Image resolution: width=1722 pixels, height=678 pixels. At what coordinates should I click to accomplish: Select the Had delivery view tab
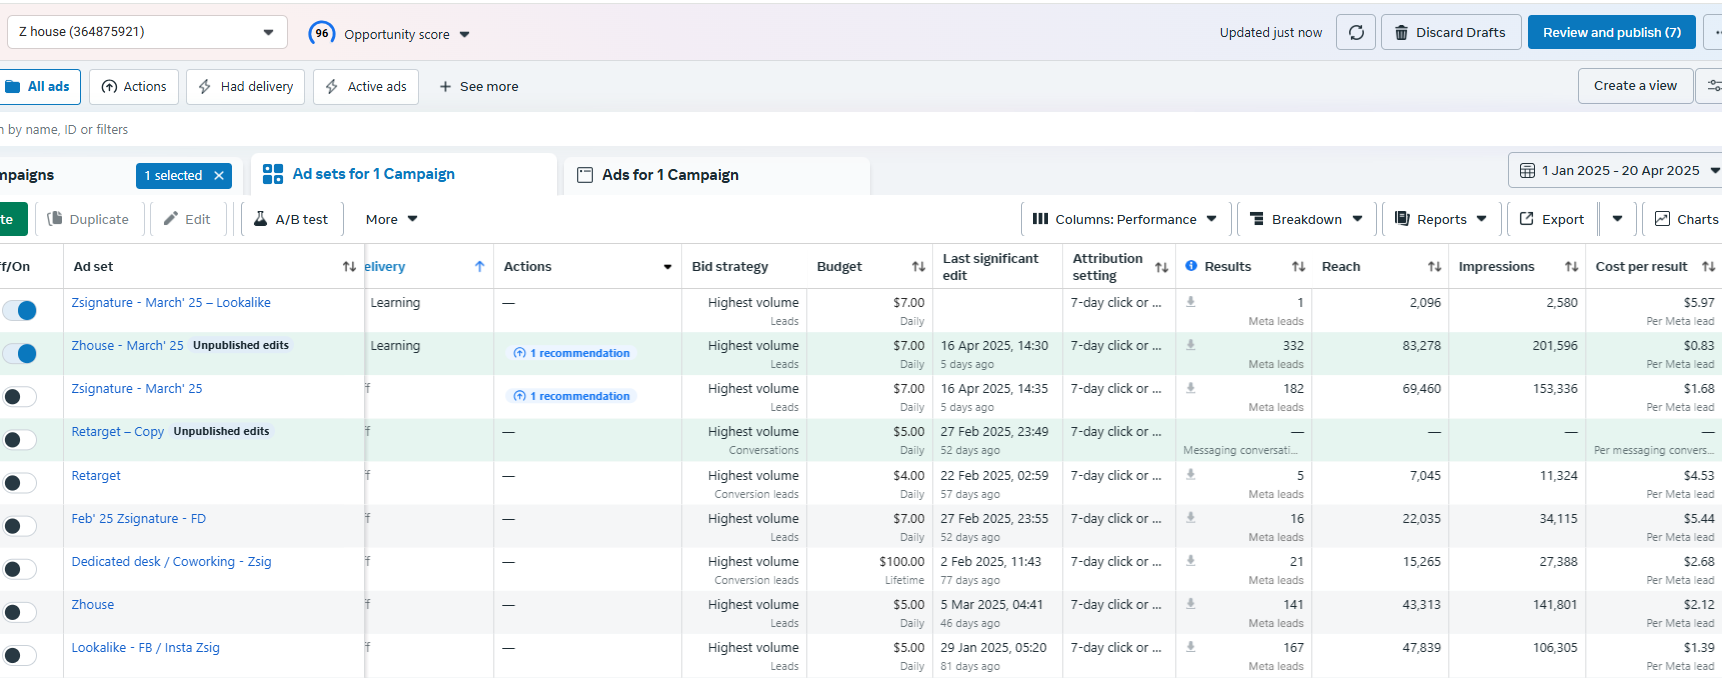[x=246, y=87]
